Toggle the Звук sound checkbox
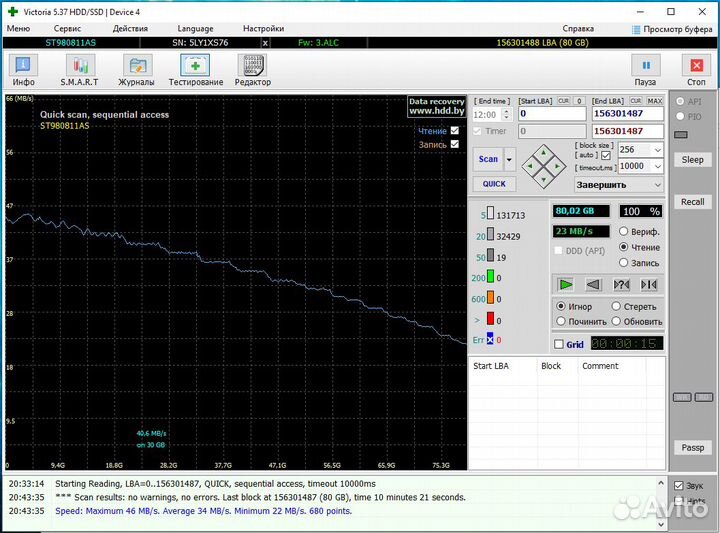 click(x=679, y=486)
